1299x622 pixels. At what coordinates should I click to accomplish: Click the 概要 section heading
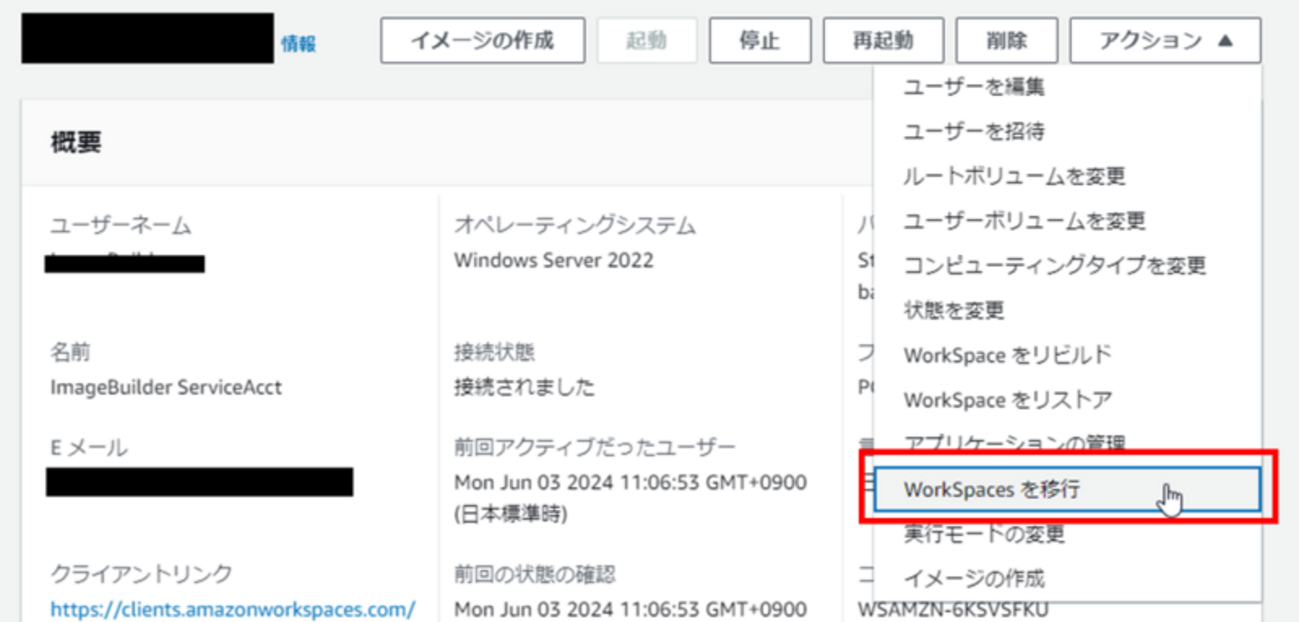tap(76, 143)
